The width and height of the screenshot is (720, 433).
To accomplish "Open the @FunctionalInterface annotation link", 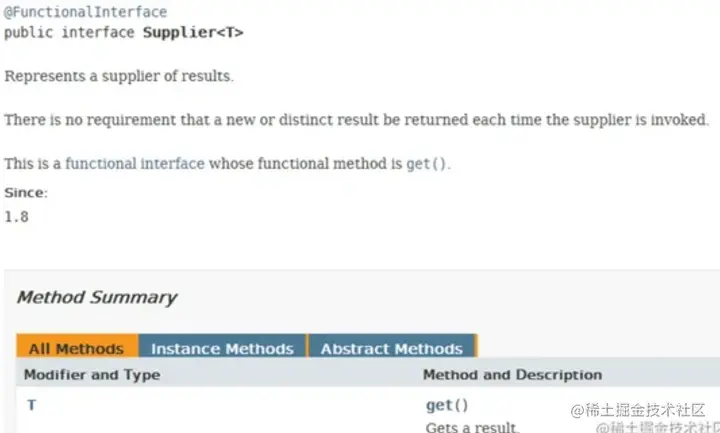I will (x=85, y=12).
